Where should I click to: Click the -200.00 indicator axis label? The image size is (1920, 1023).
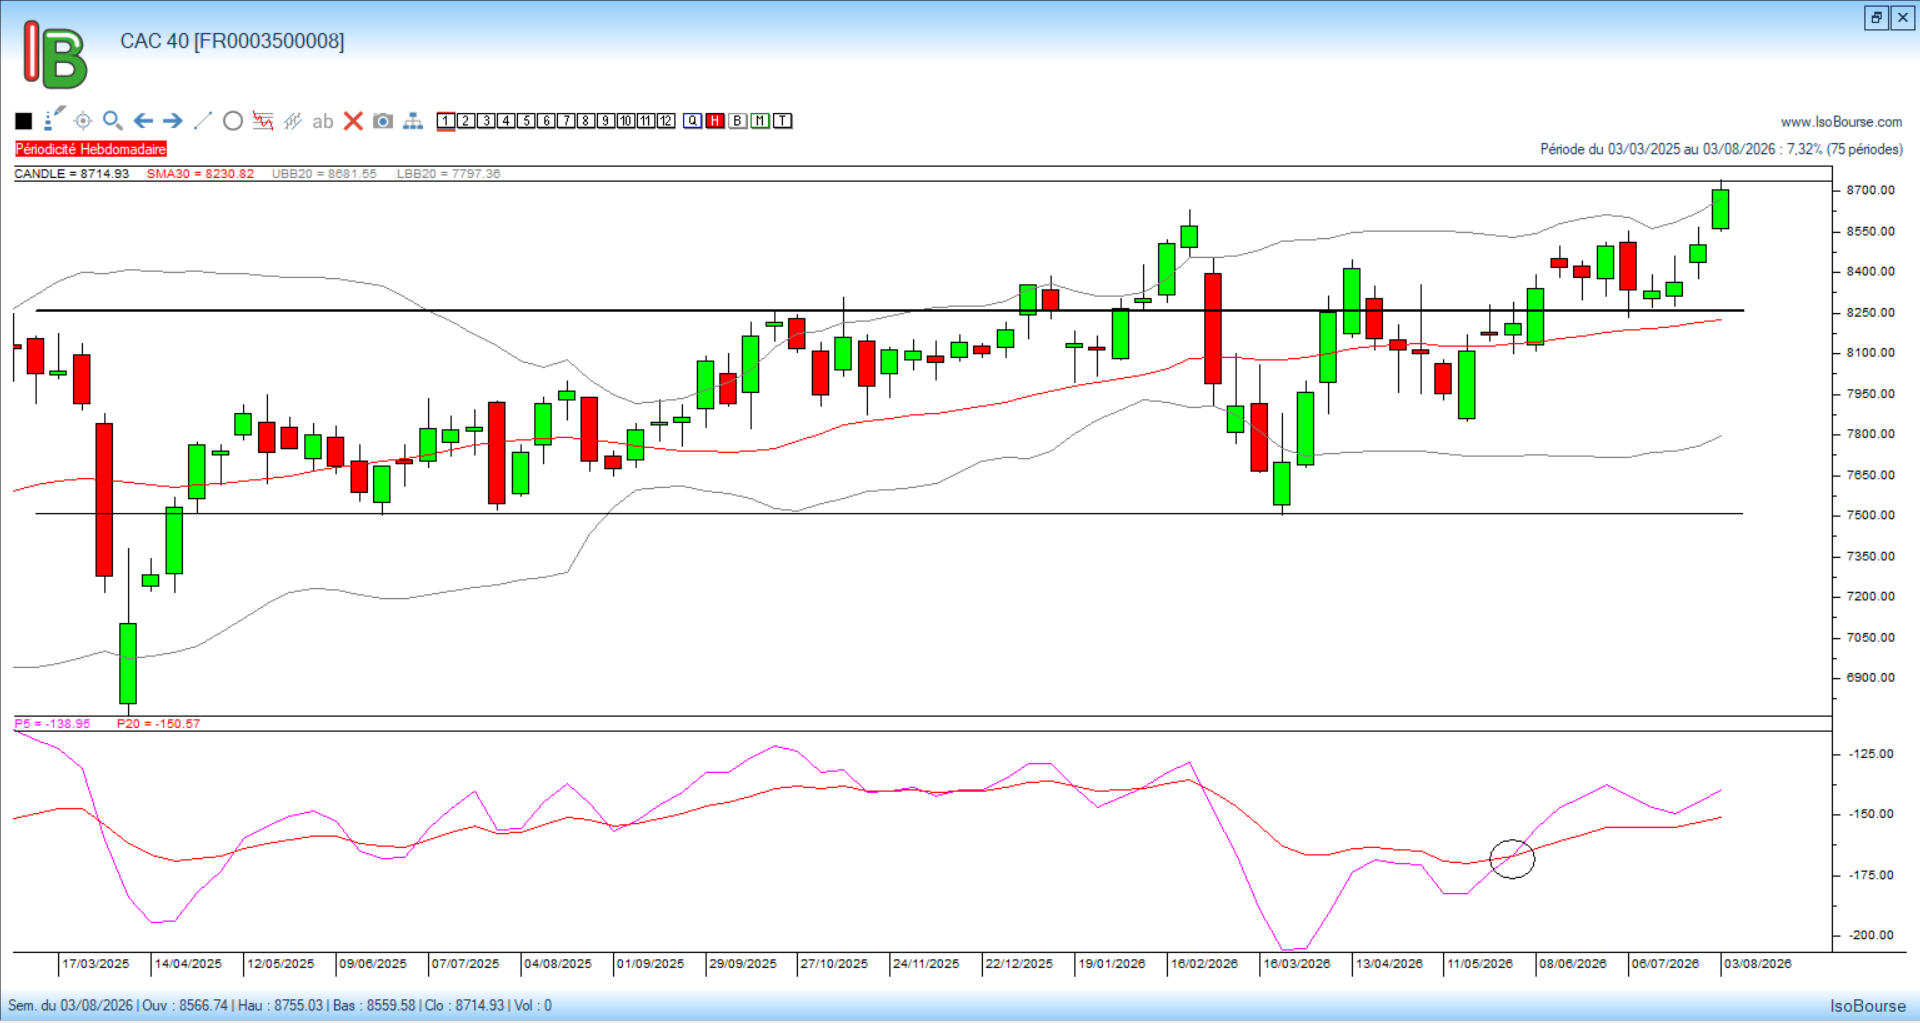click(1870, 935)
